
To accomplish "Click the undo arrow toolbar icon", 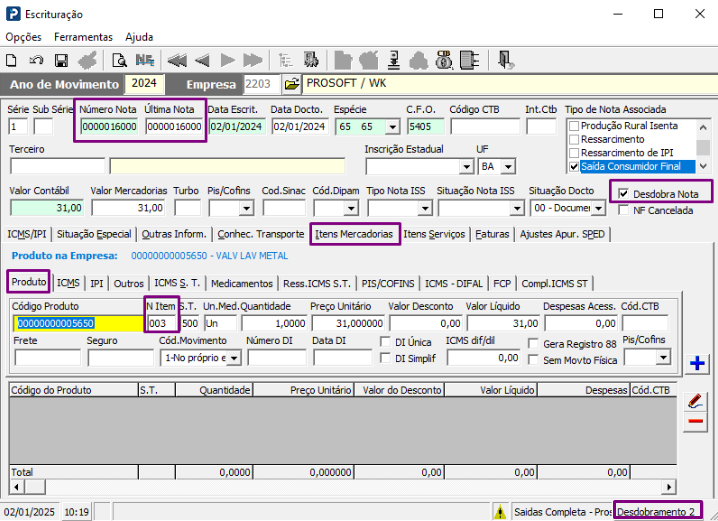I will pyautogui.click(x=36, y=60).
